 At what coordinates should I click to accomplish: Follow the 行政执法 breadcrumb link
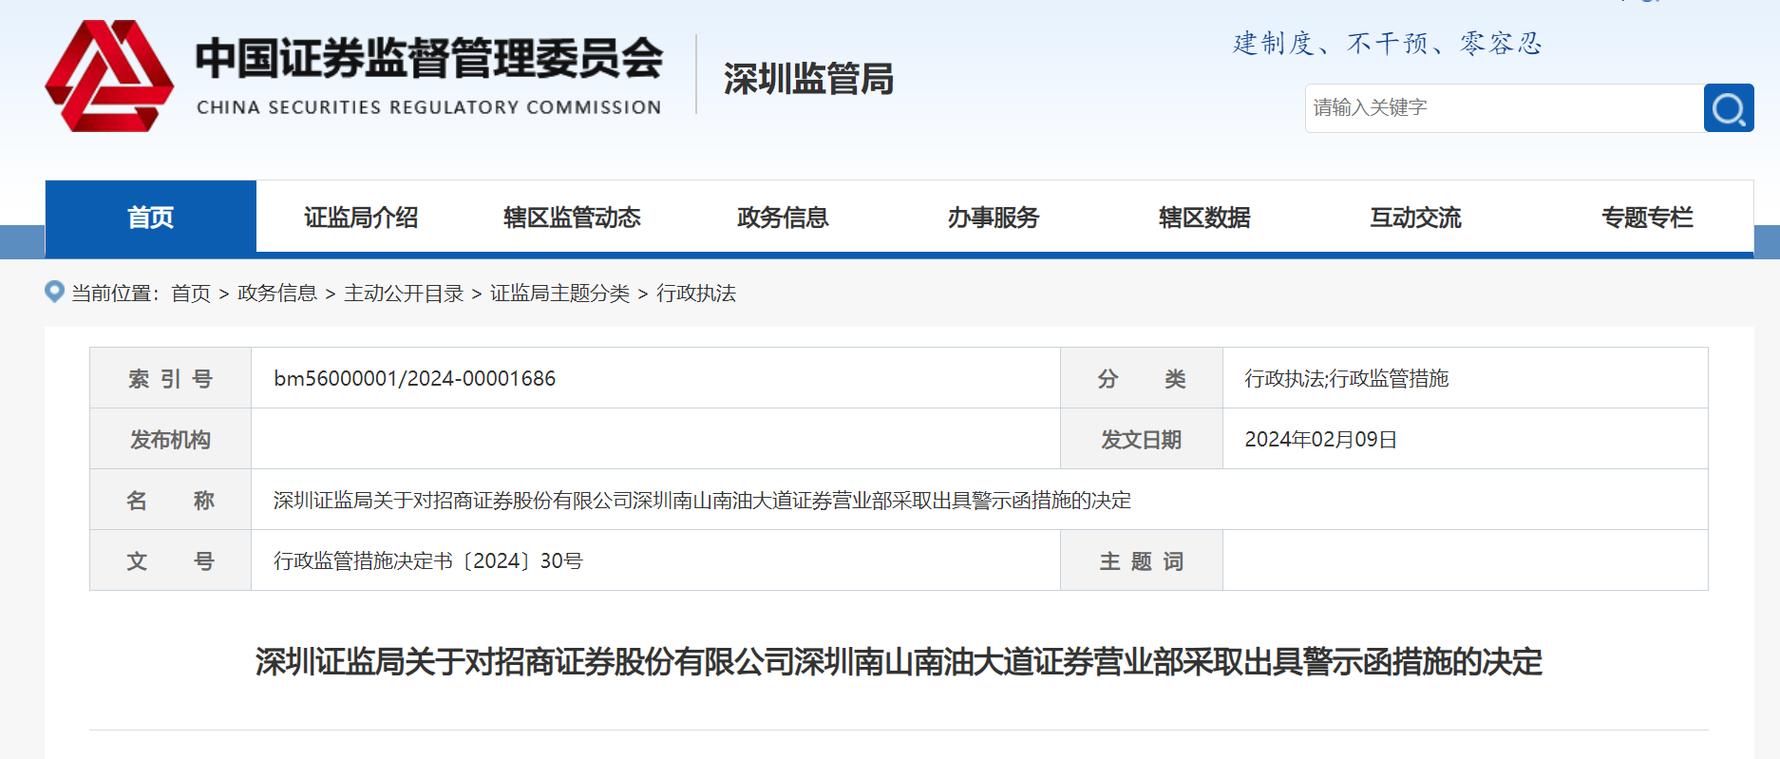tap(696, 293)
